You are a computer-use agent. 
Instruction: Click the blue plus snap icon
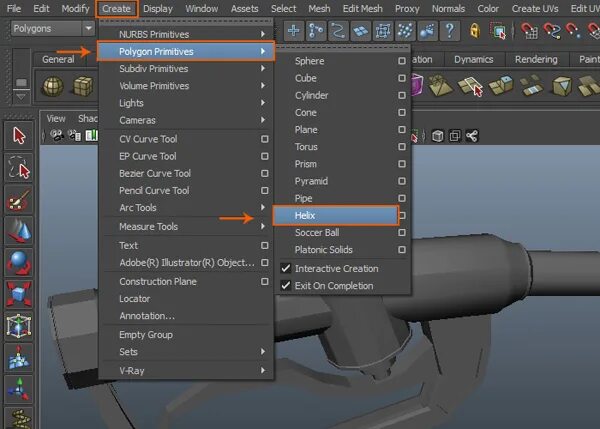[293, 31]
